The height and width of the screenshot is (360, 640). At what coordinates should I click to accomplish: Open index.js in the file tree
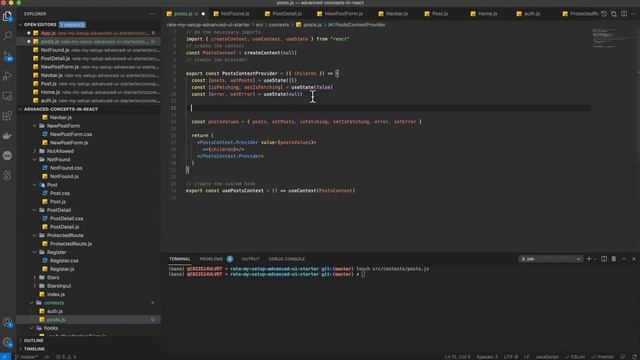56,294
